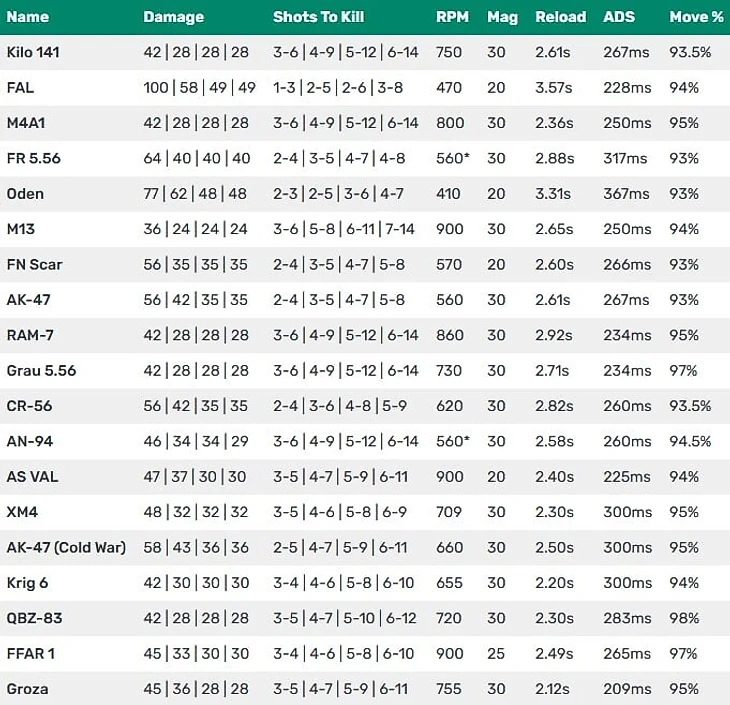The height and width of the screenshot is (705, 730).
Task: Sort by the Damage column header
Action: [173, 17]
